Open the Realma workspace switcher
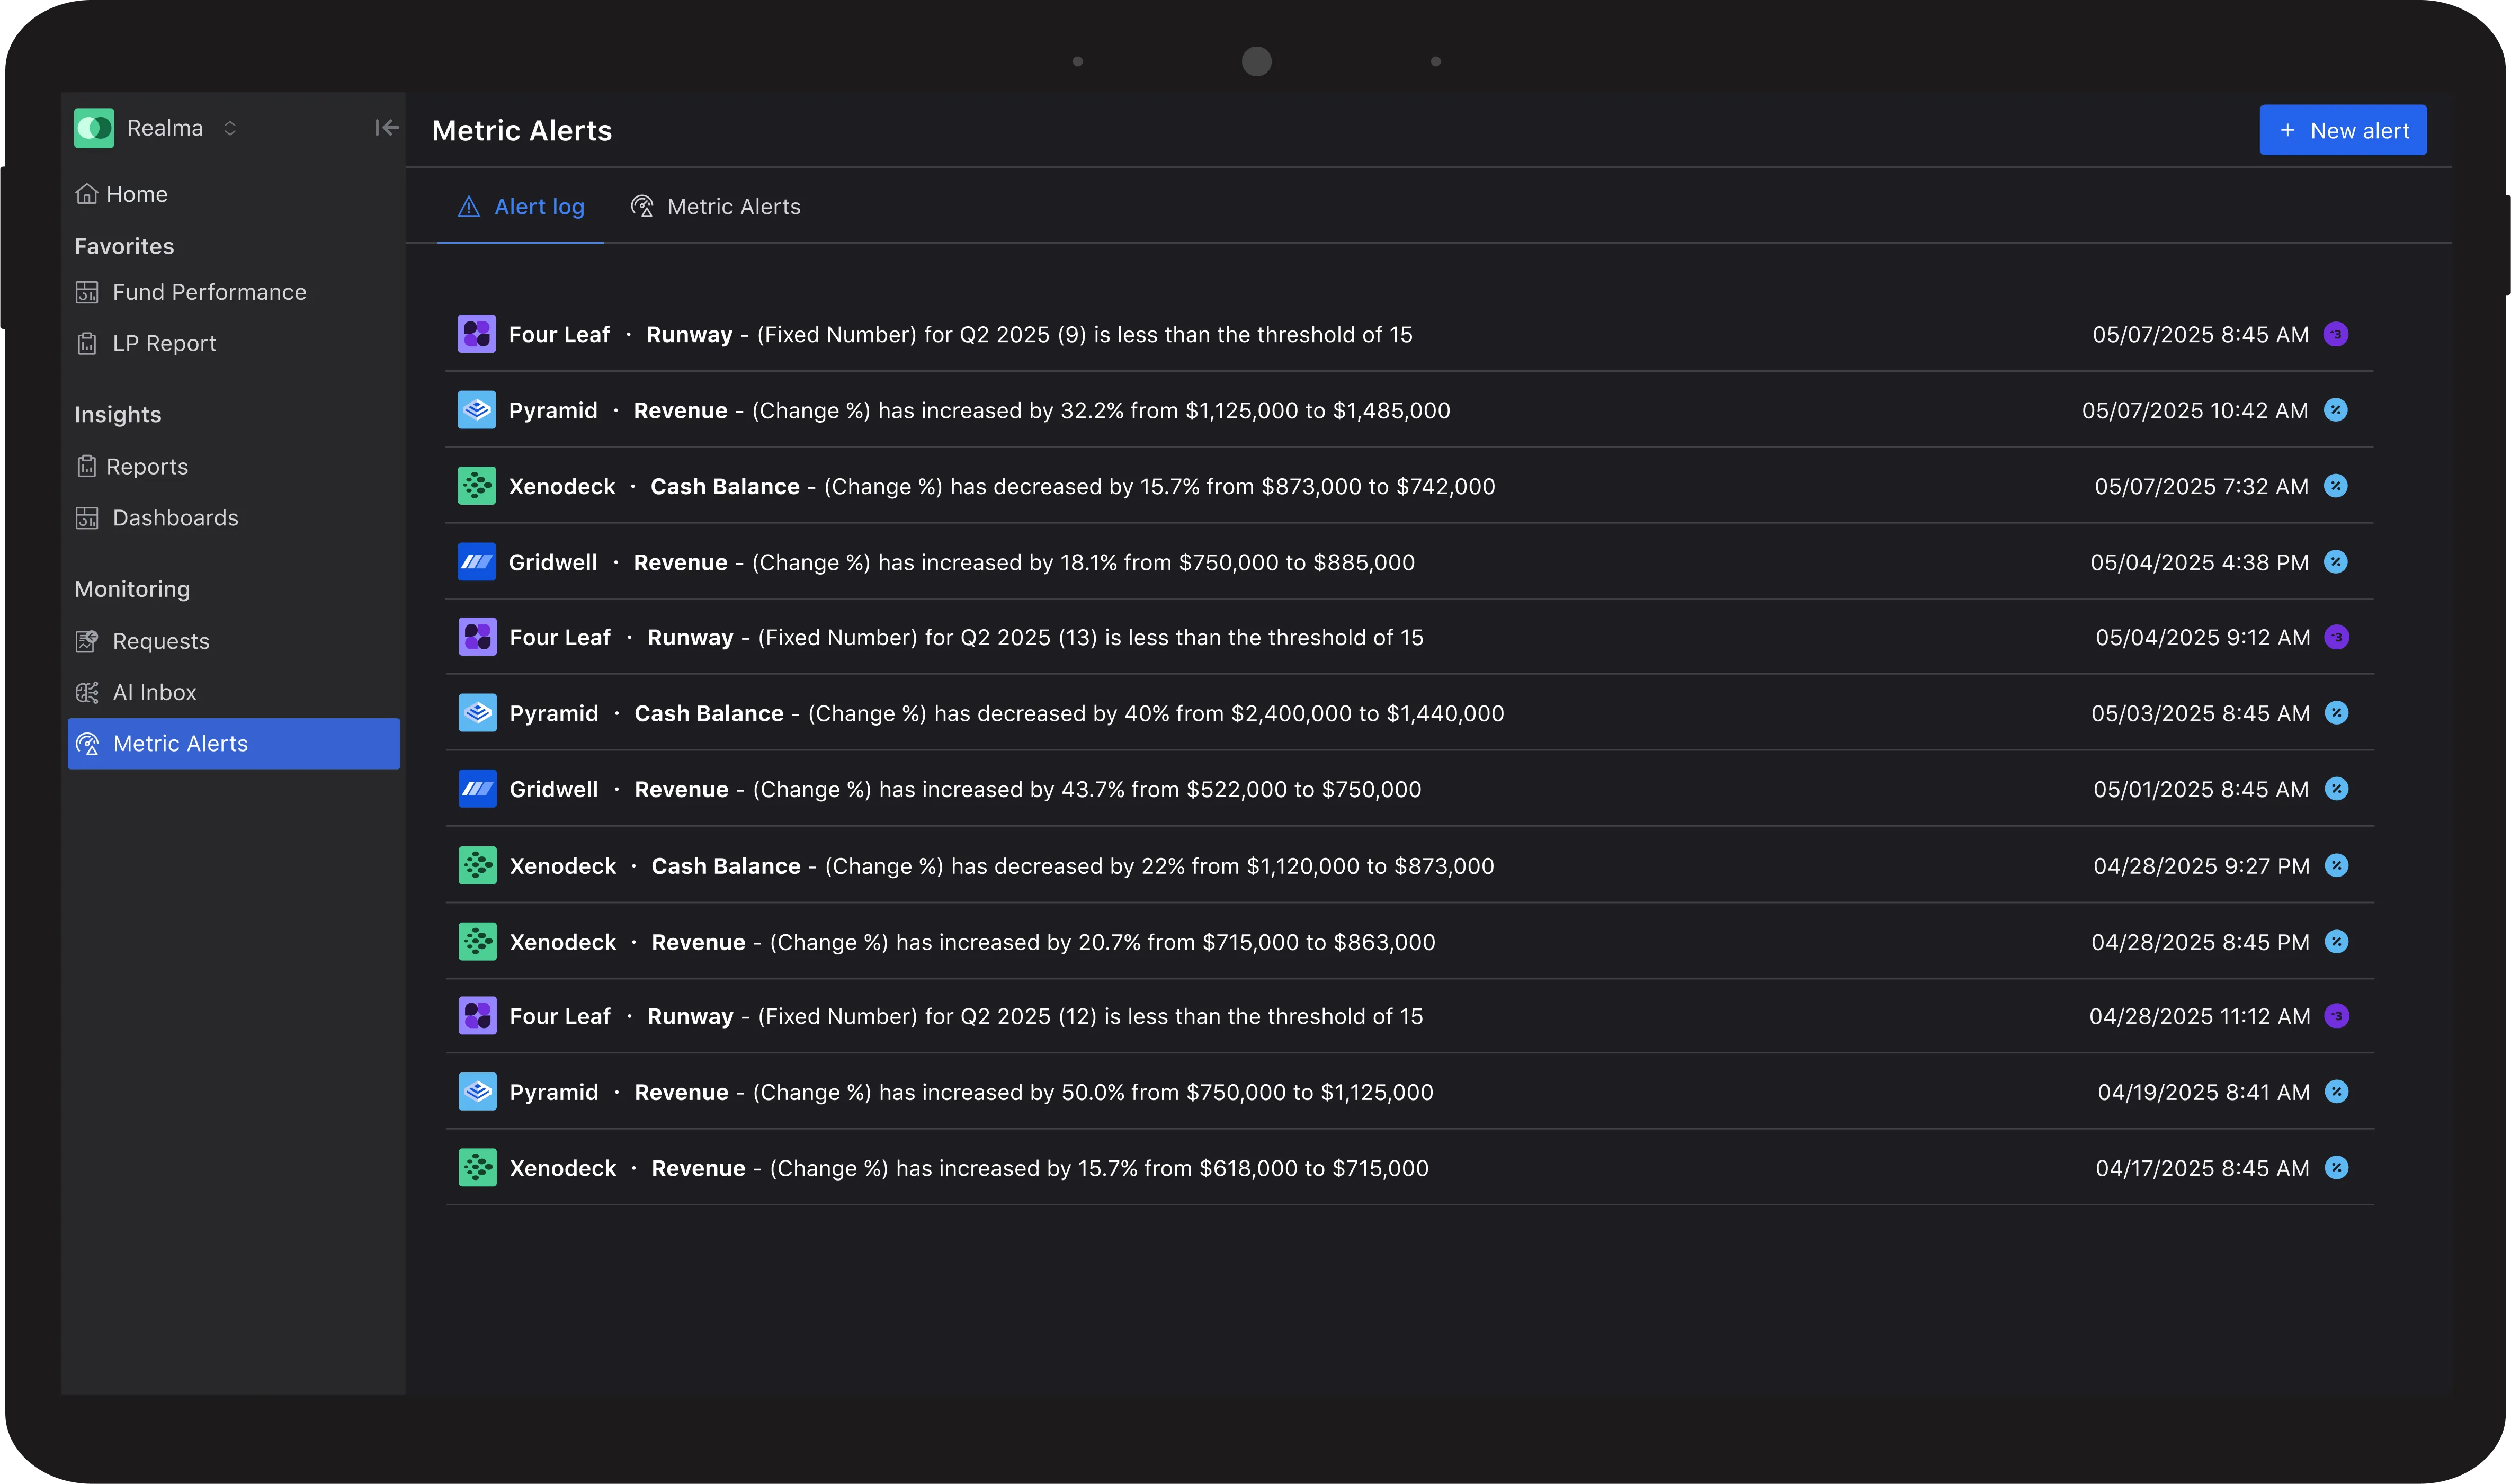This screenshot has height=1484, width=2511. (x=229, y=128)
